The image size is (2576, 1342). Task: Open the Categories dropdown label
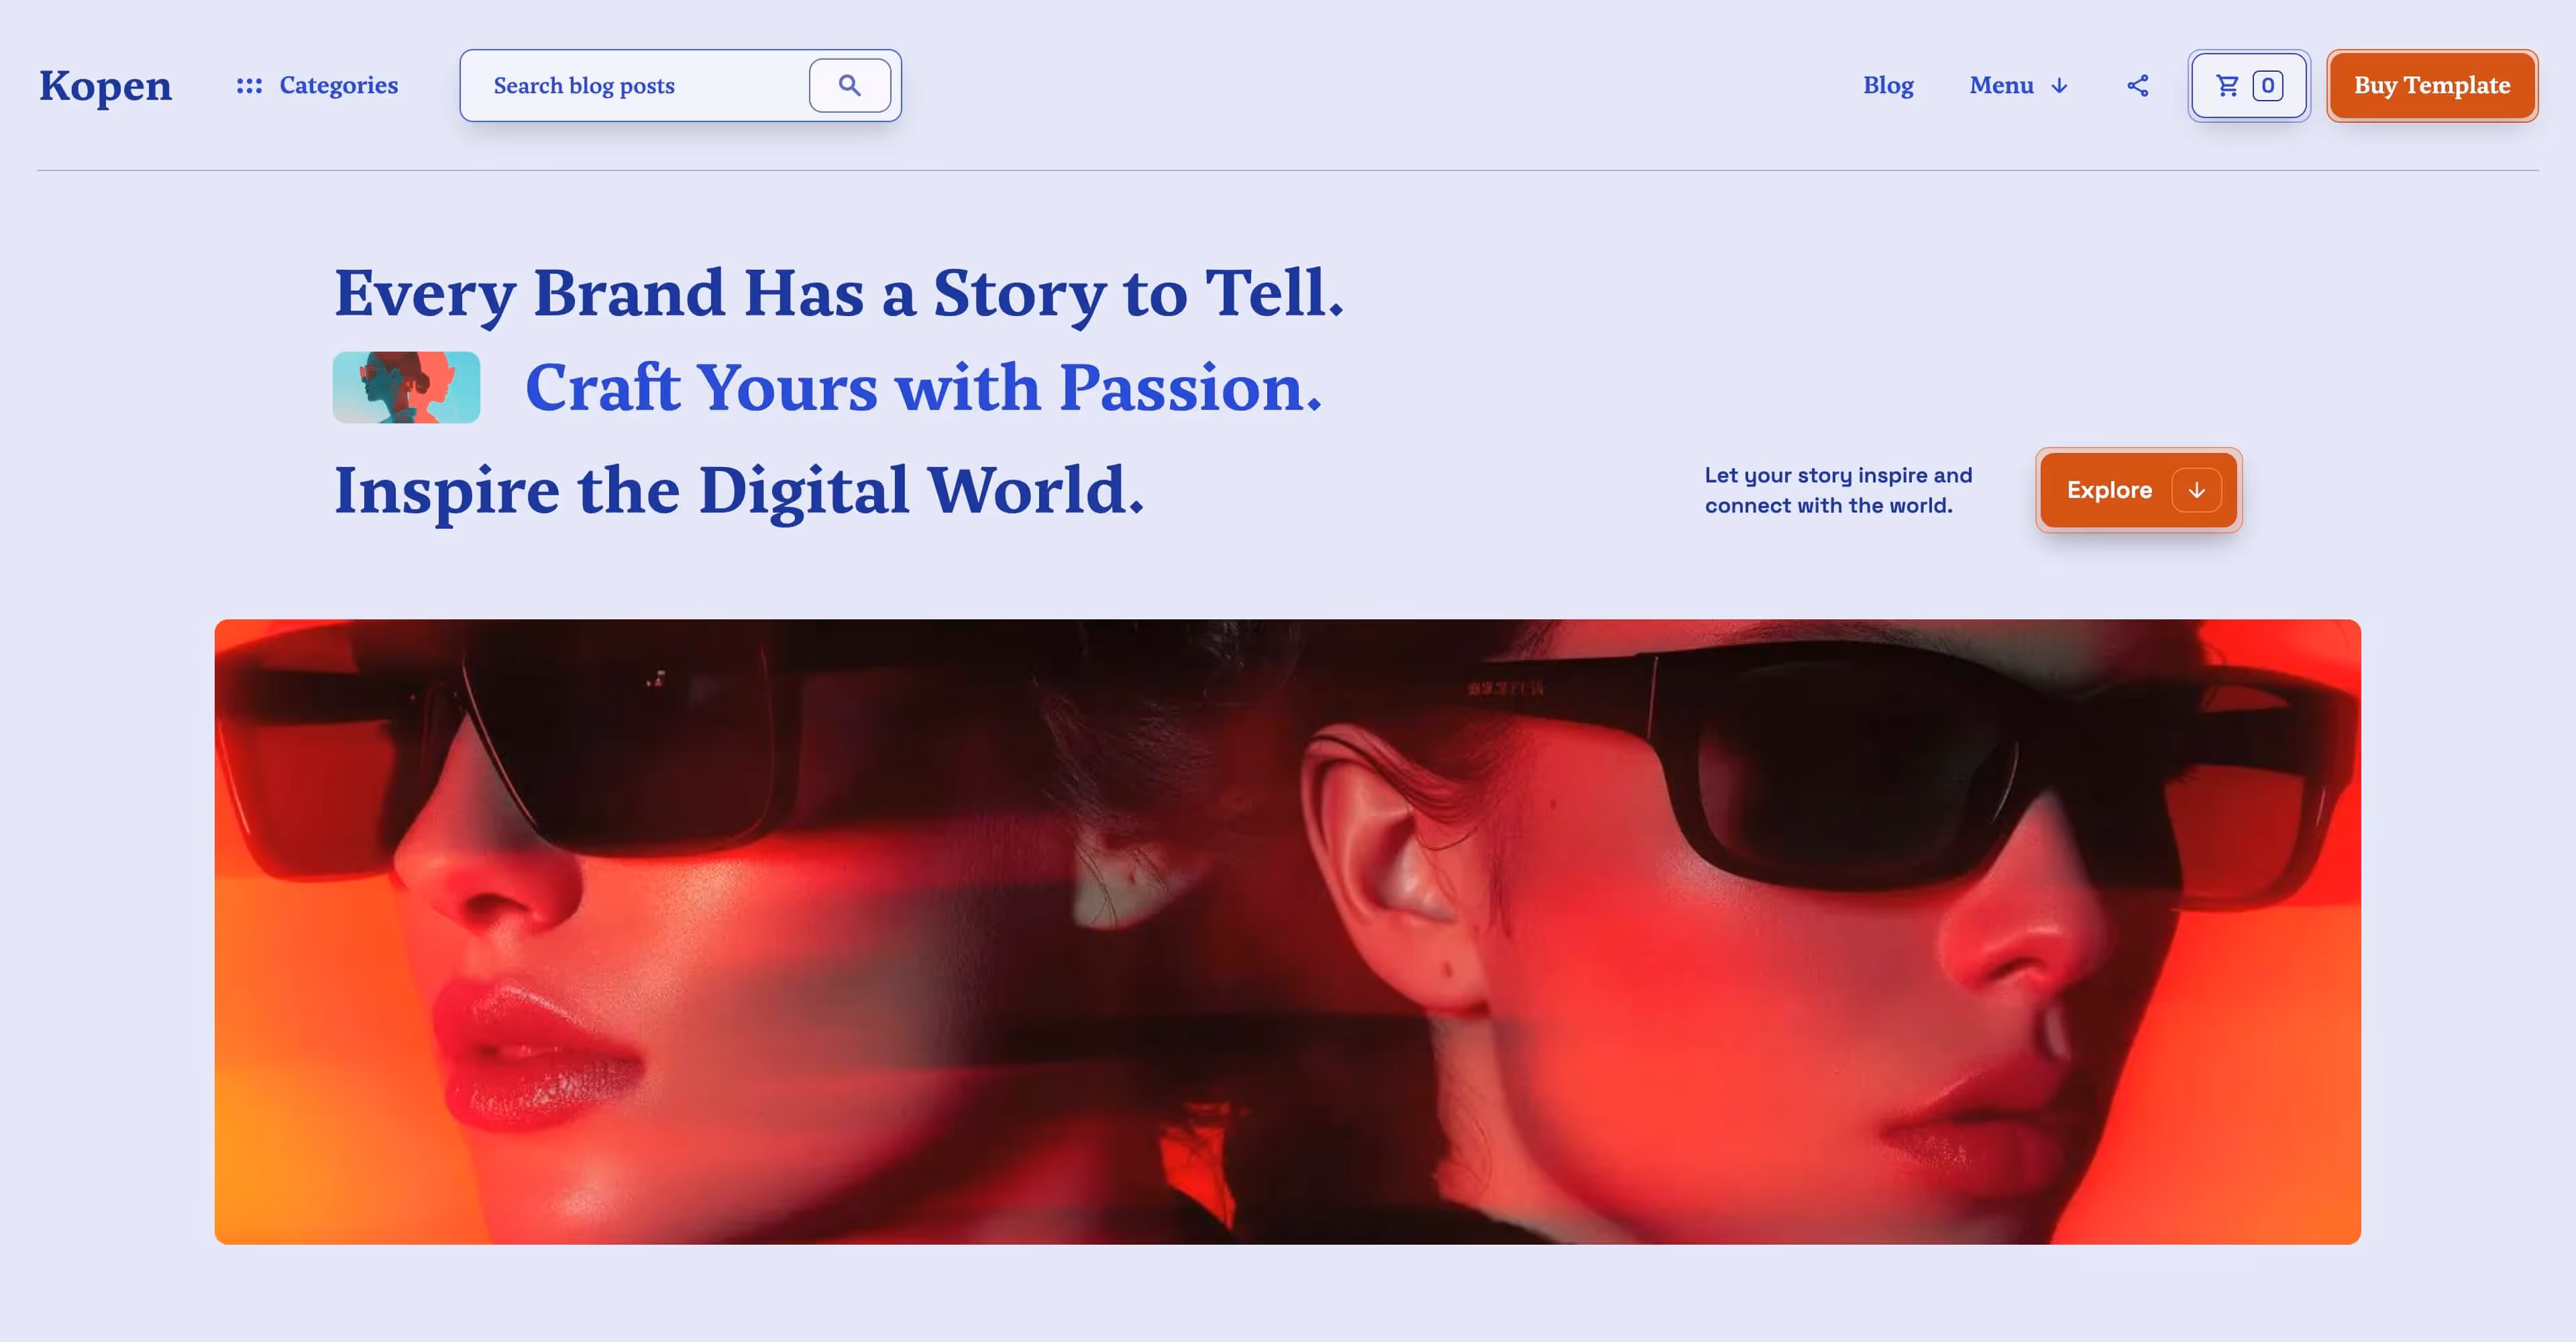[x=338, y=86]
